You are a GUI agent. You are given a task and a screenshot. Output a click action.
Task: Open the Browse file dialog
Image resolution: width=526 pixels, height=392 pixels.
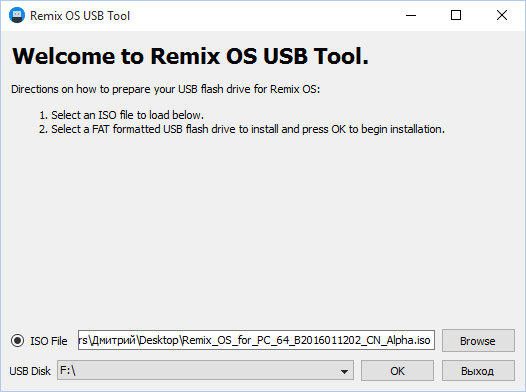478,341
